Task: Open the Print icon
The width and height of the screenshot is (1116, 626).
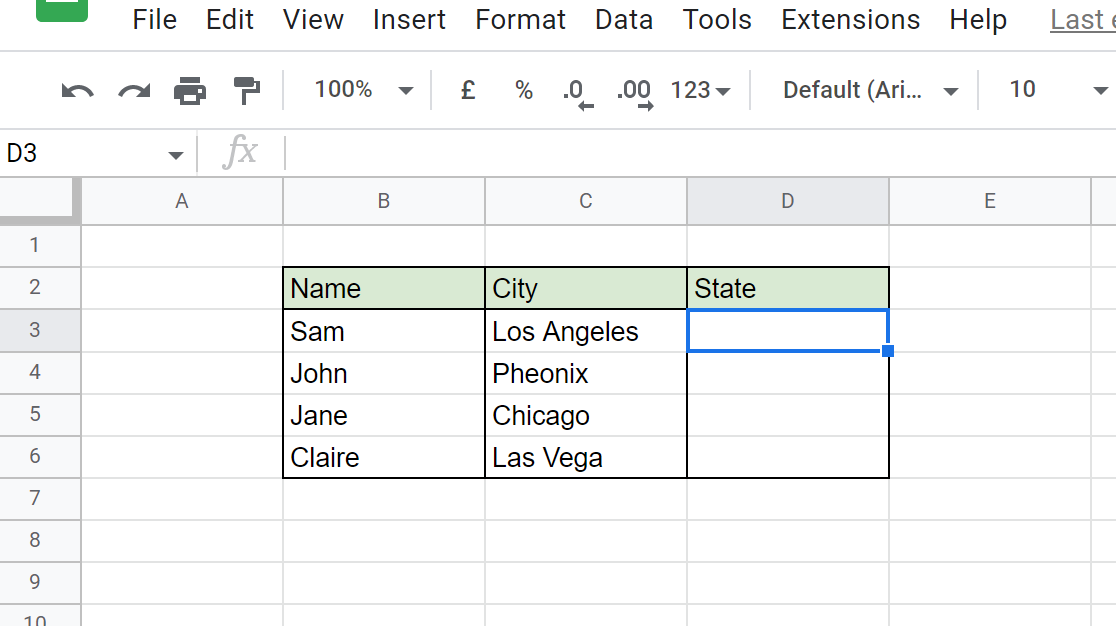Action: pos(189,89)
